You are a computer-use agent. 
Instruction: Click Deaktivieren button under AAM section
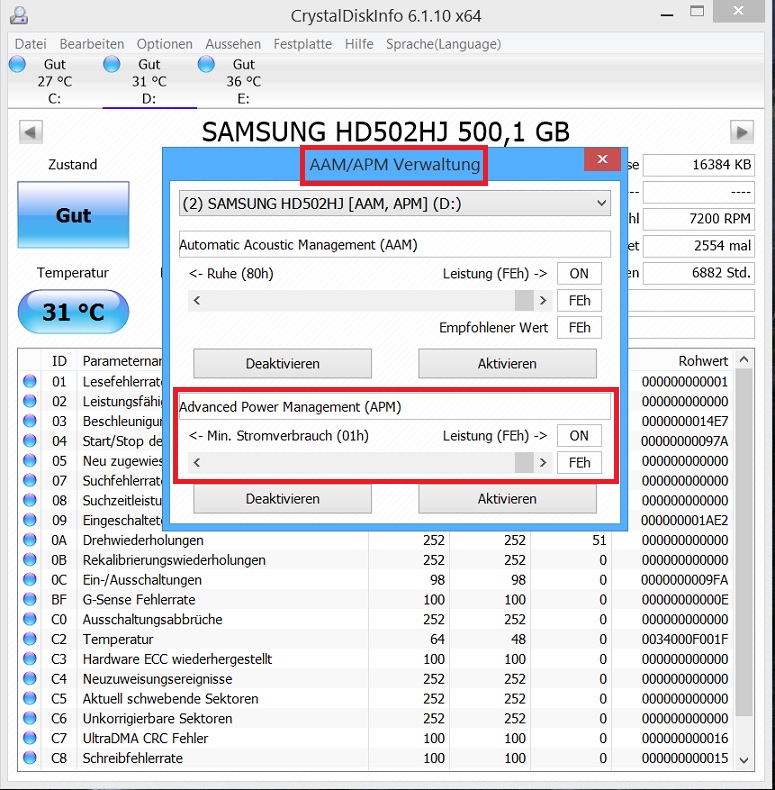click(x=282, y=363)
